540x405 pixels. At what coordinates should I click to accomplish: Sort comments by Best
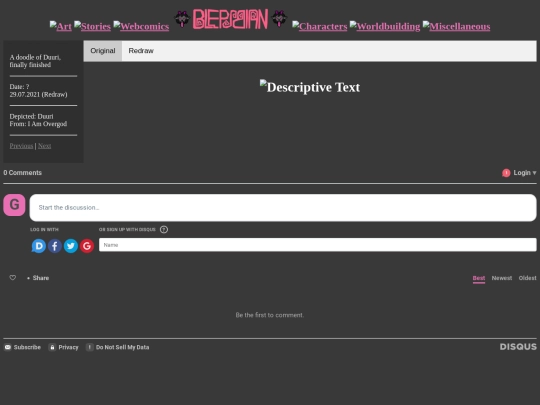pos(479,278)
